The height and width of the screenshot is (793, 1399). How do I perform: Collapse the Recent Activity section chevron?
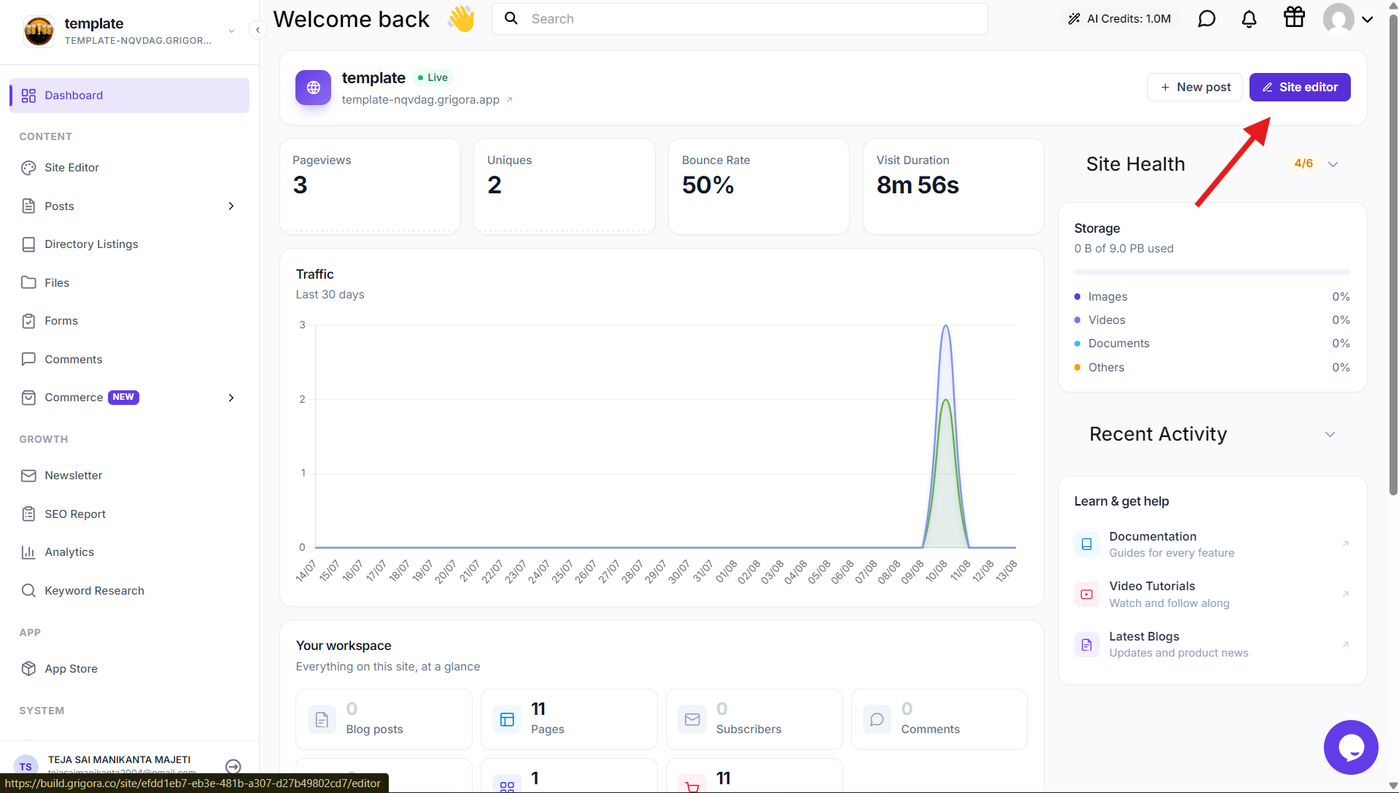[1330, 434]
